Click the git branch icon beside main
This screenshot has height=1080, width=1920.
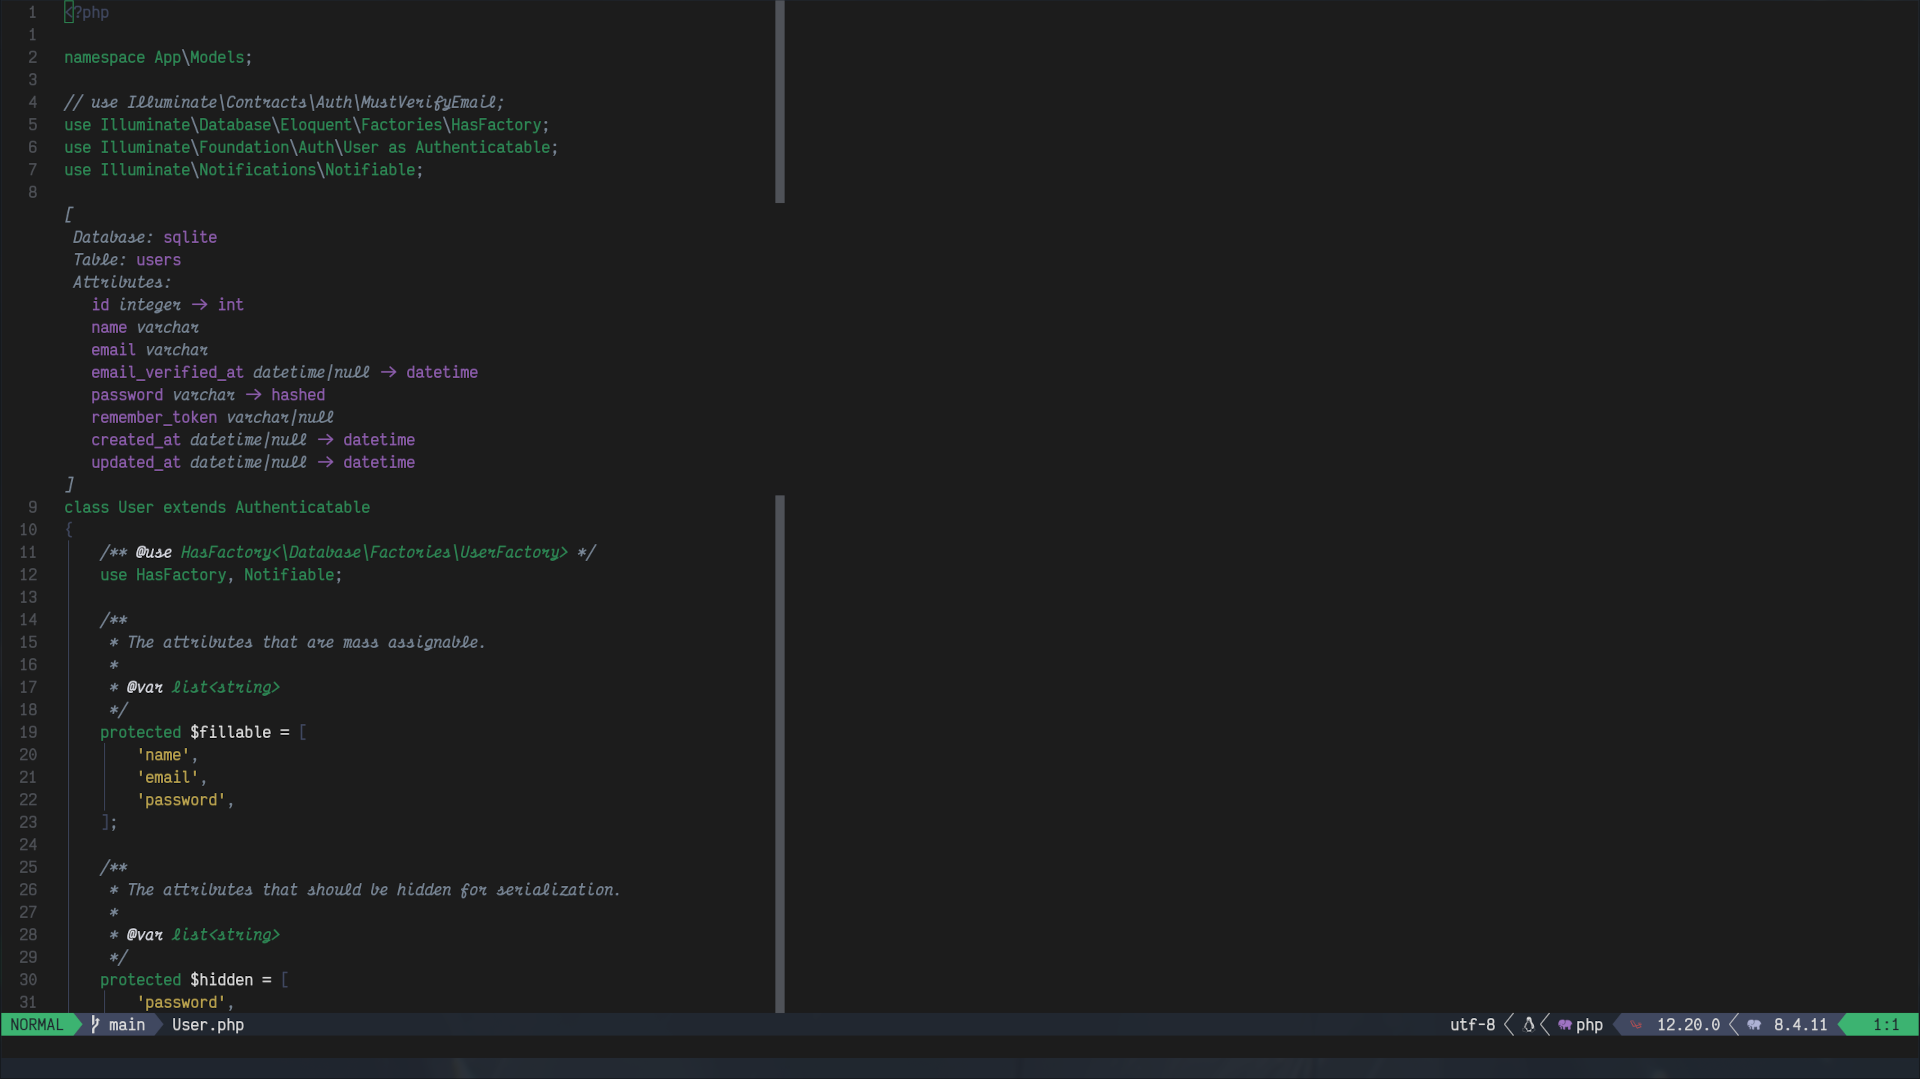(95, 1025)
